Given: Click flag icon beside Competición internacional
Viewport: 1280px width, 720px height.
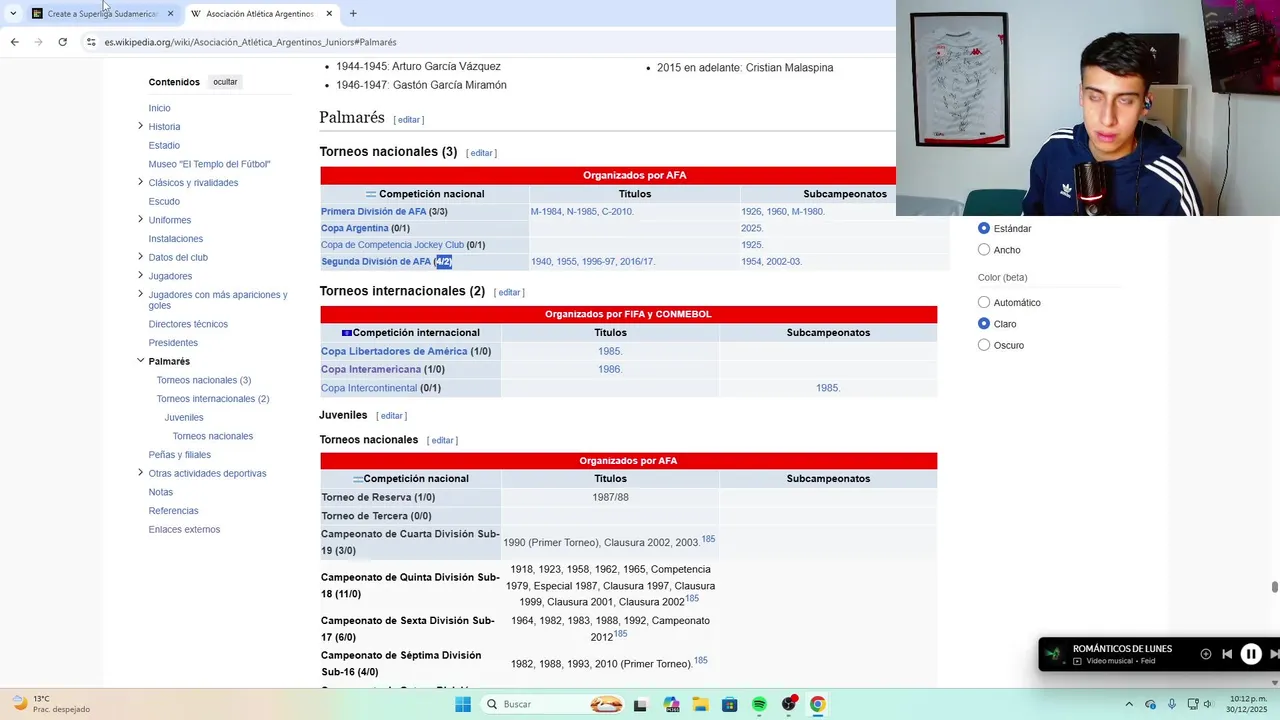Looking at the screenshot, I should click(347, 333).
